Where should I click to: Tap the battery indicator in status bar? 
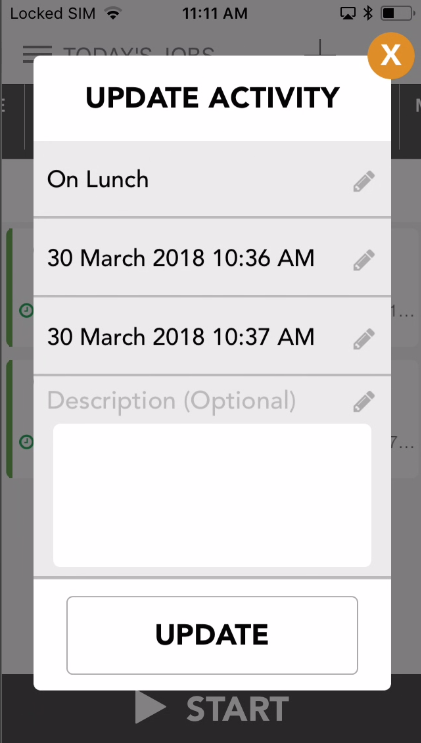[x=398, y=13]
